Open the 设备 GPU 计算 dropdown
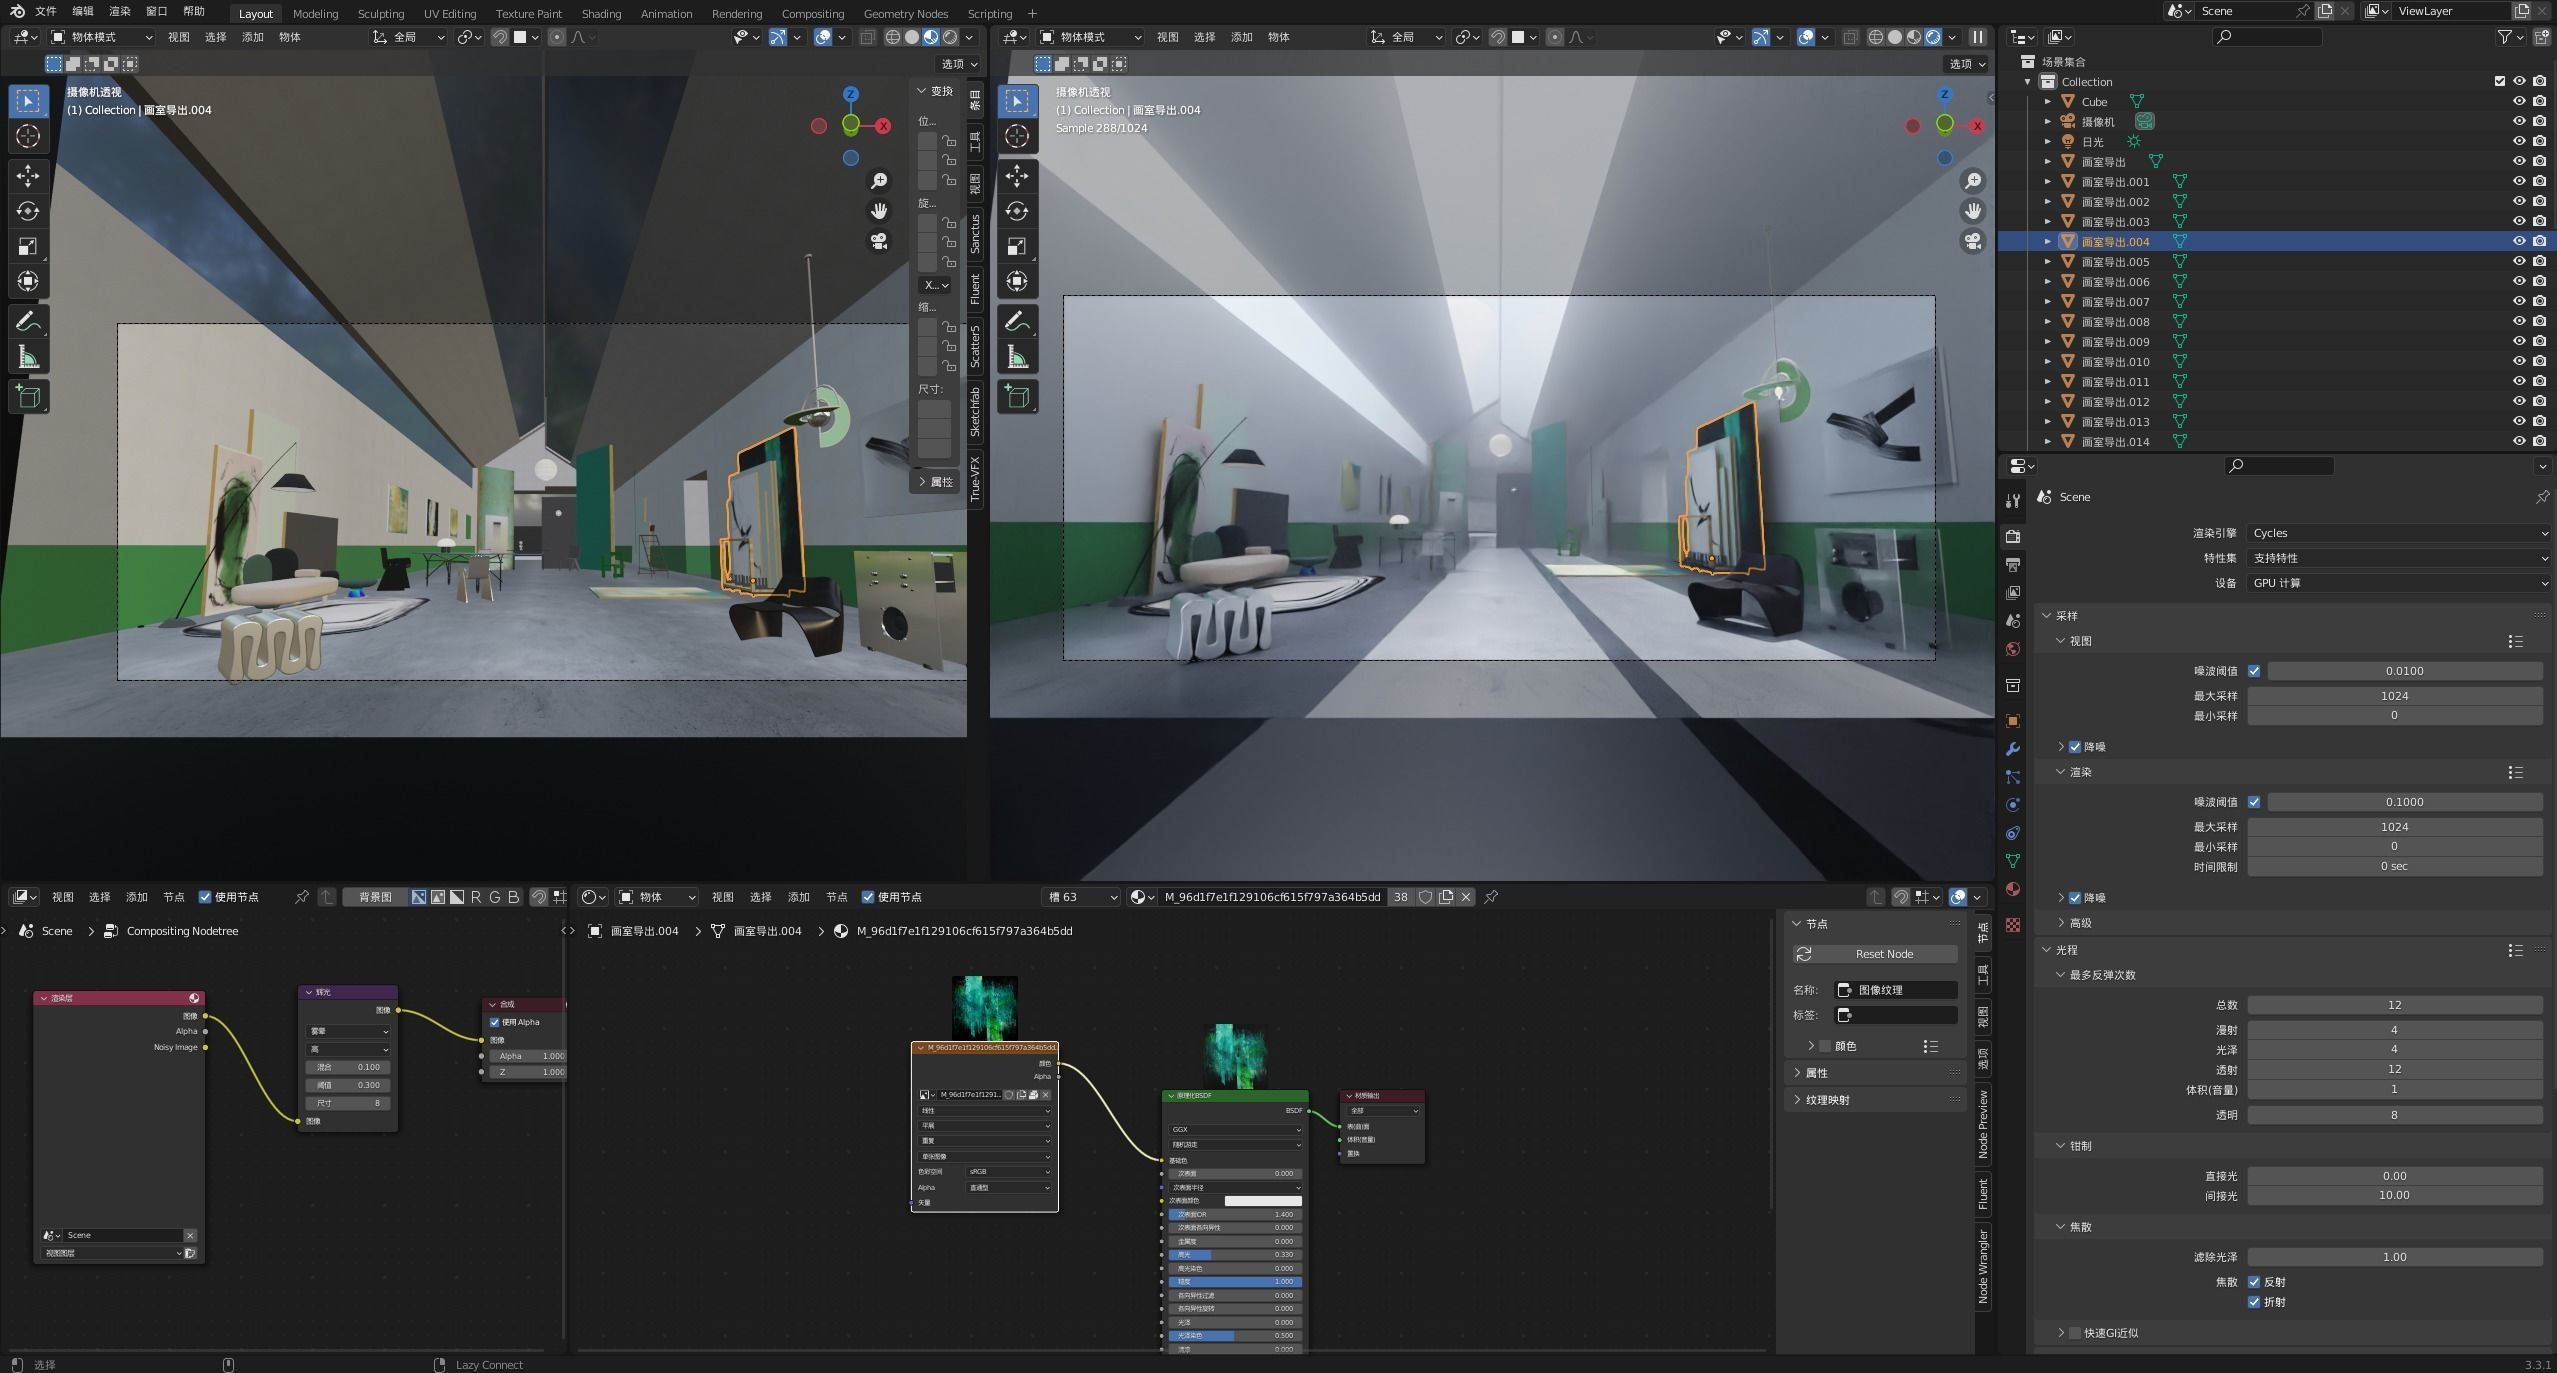This screenshot has height=1373, width=2557. [2398, 583]
